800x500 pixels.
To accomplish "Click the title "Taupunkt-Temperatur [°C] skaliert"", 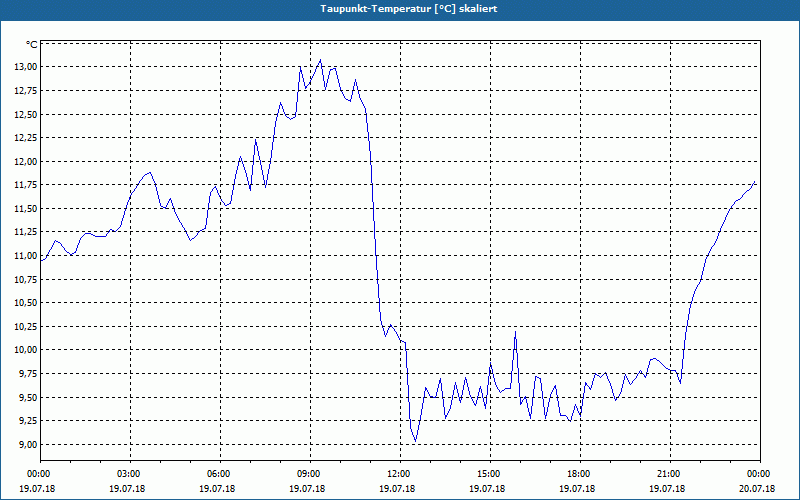I will tap(409, 9).
